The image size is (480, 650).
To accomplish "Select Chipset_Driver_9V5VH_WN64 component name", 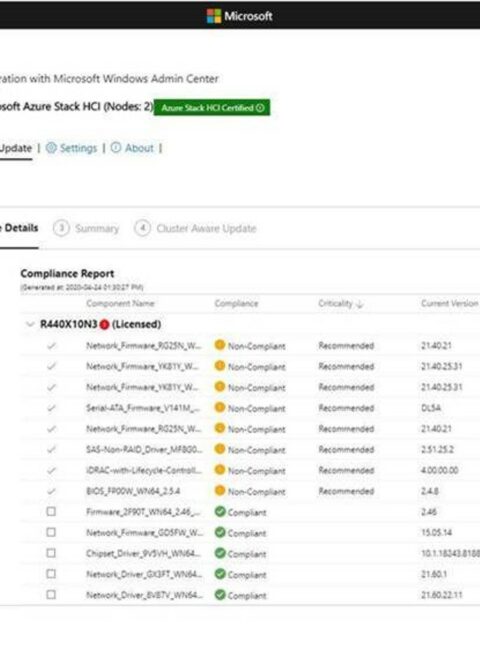I will pyautogui.click(x=143, y=553).
